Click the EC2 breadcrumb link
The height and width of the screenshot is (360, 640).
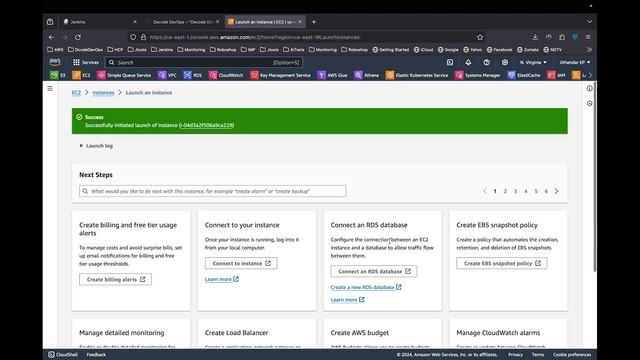click(x=76, y=93)
